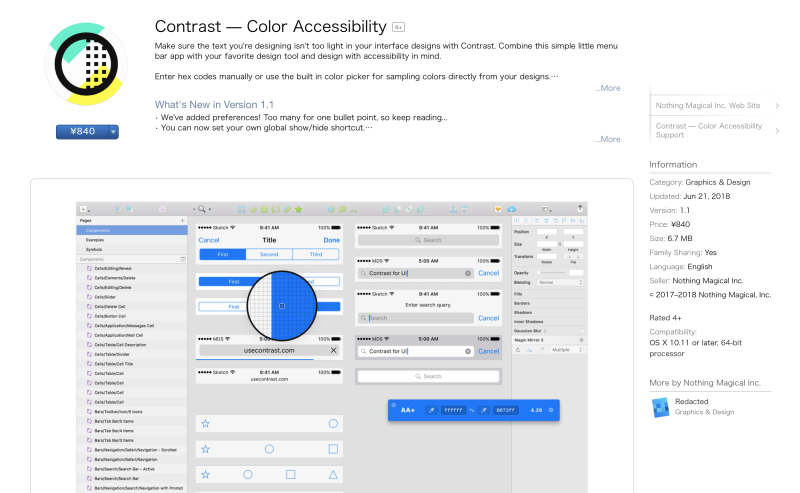The width and height of the screenshot is (800, 493).
Task: Click chevron next to Nothing Magical Web Site
Action: click(777, 106)
